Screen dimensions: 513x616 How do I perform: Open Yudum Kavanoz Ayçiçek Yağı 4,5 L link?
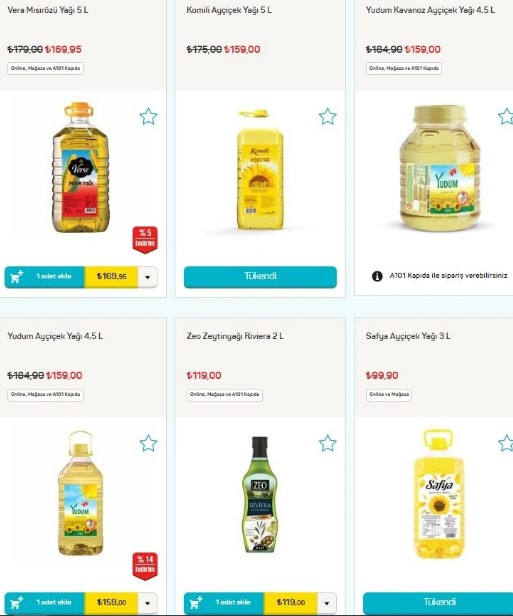(x=430, y=10)
